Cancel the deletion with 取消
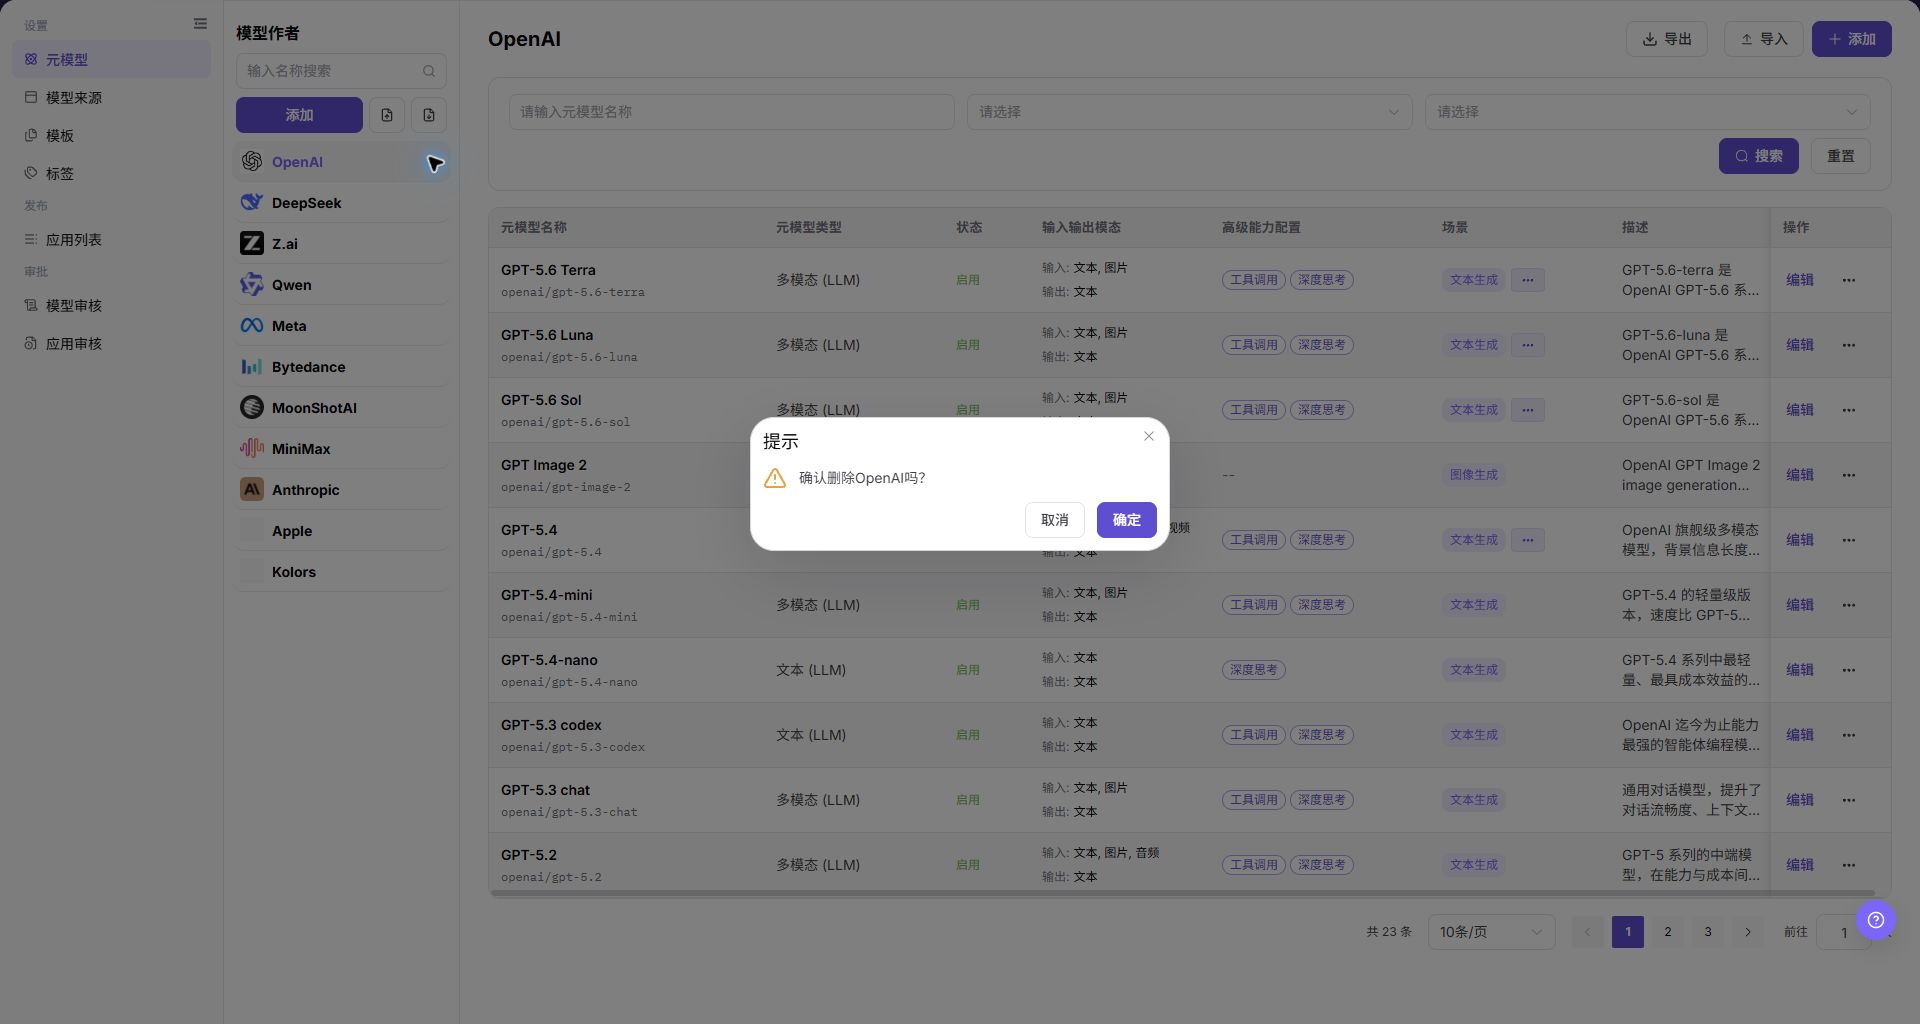 click(x=1055, y=520)
